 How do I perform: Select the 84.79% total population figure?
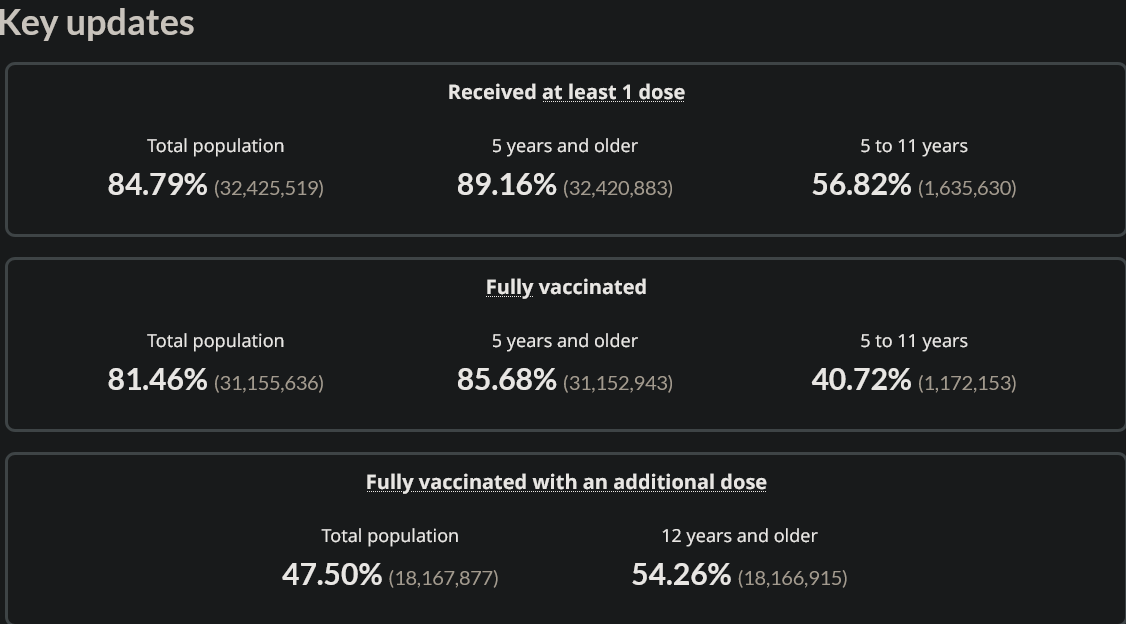coord(157,185)
